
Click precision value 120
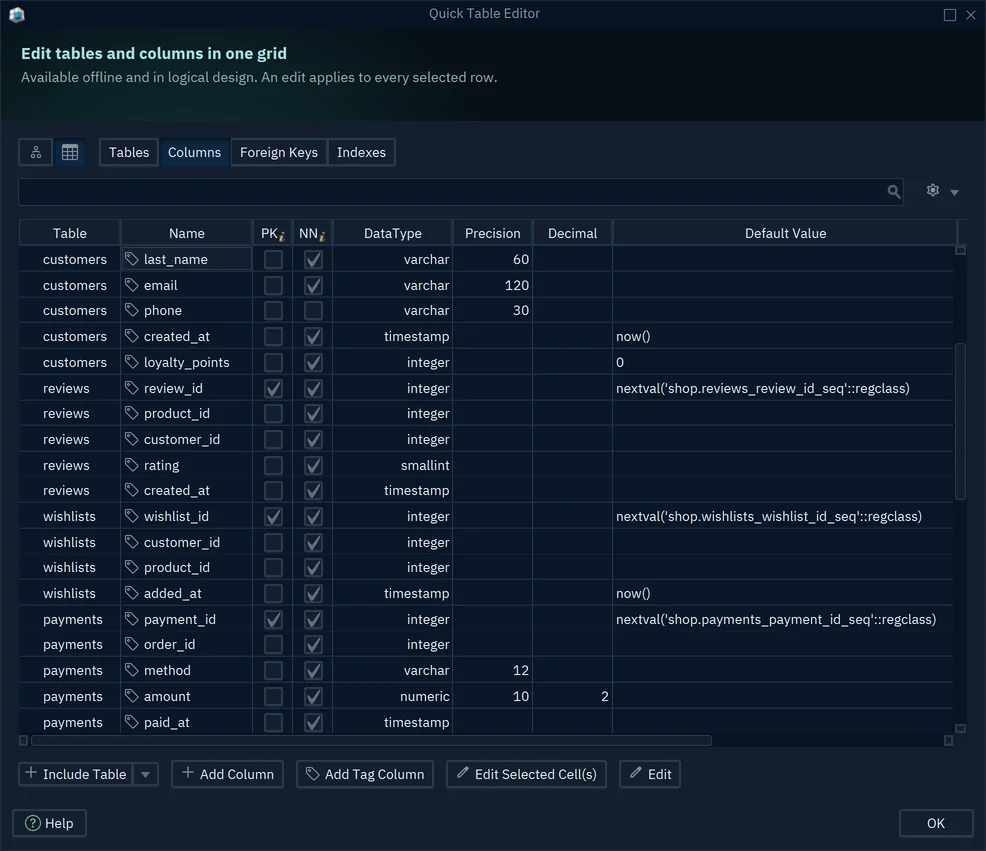click(x=492, y=285)
